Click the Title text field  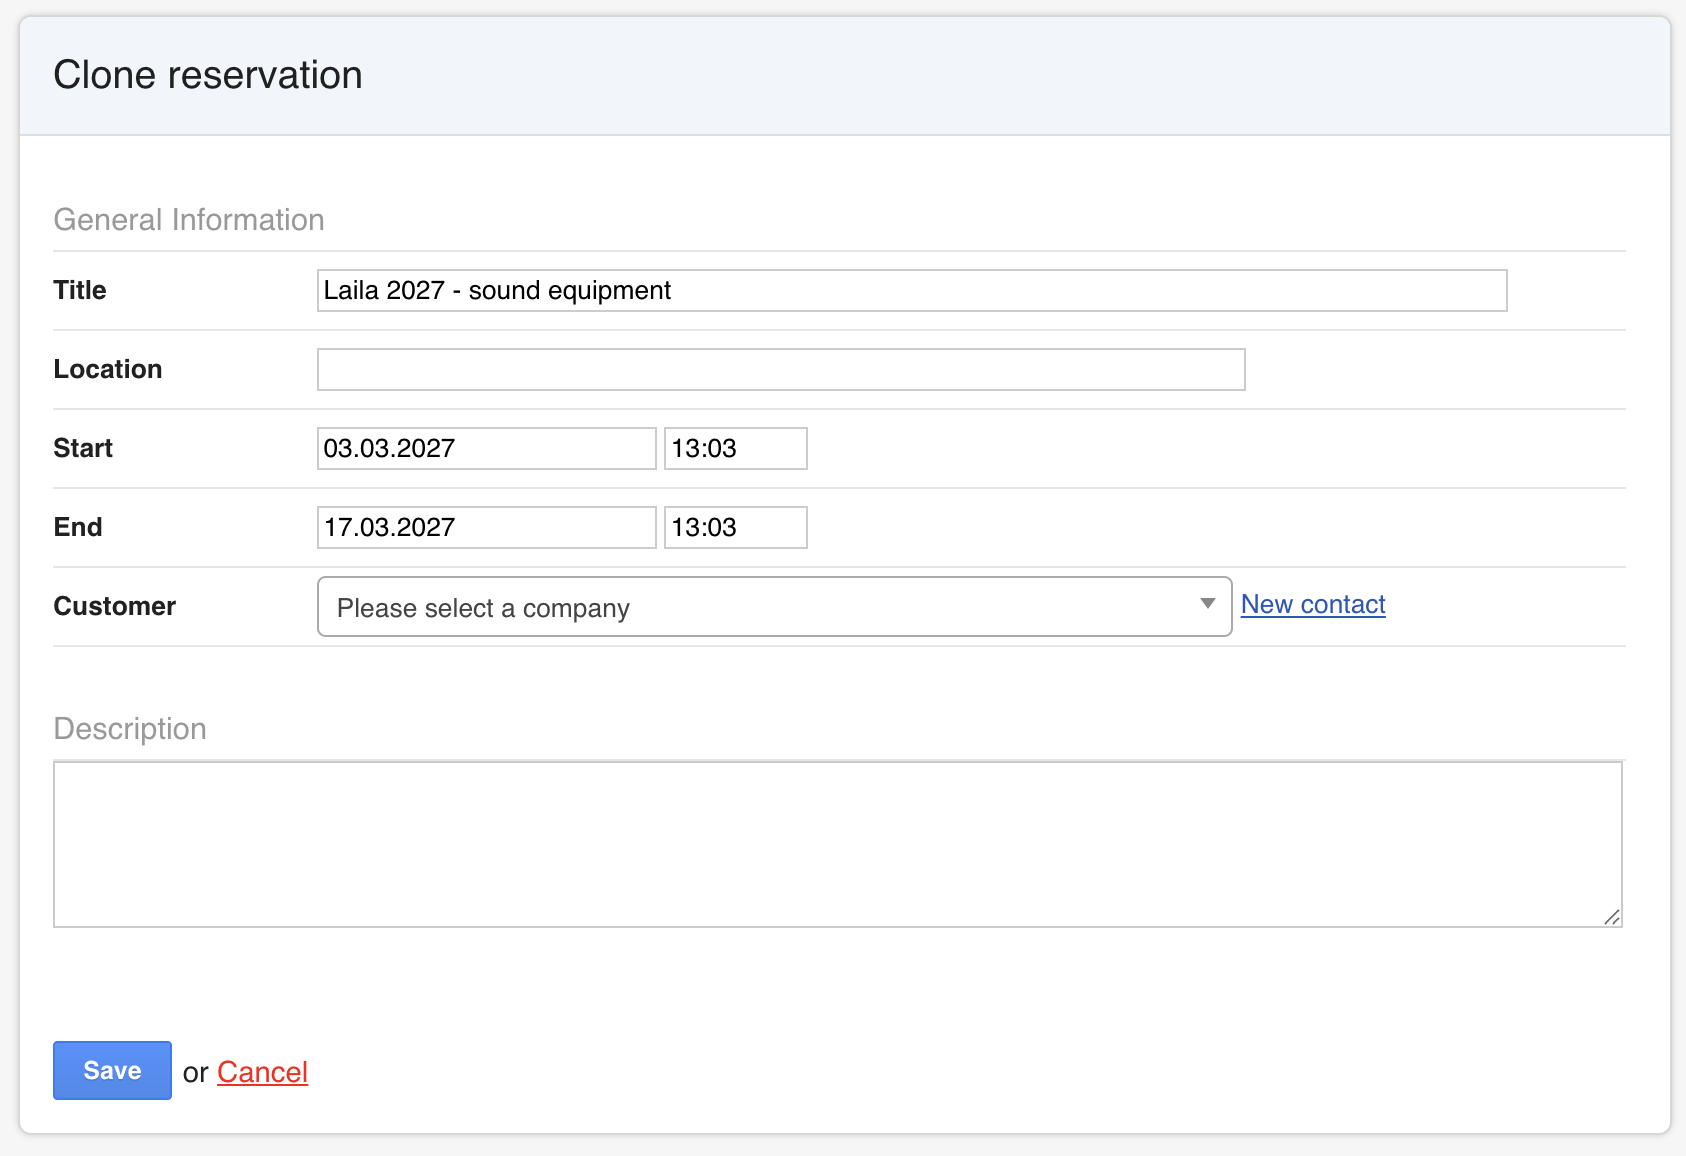click(x=911, y=290)
